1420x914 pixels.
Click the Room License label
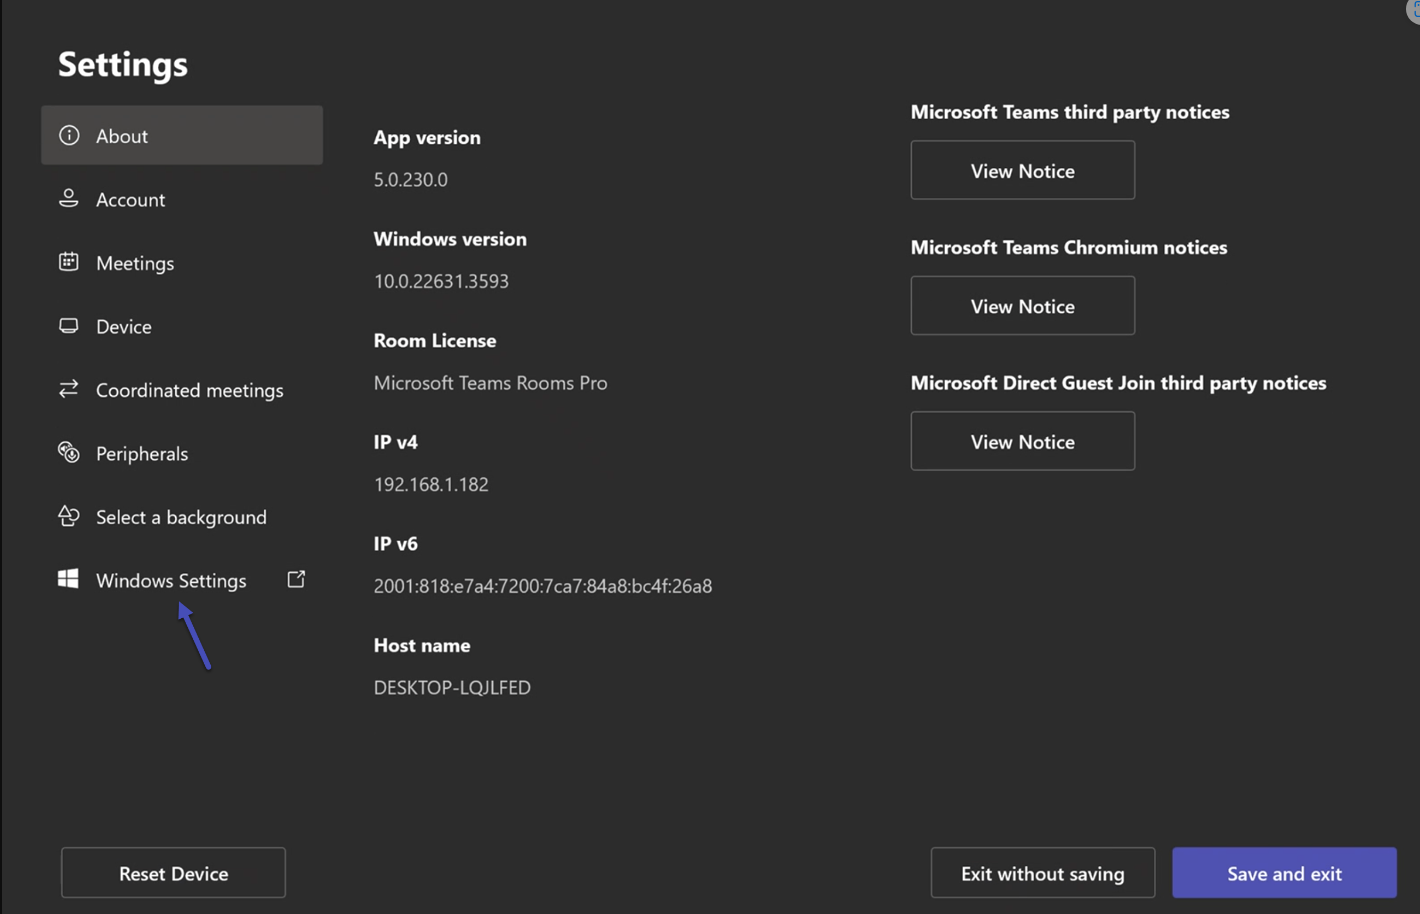435,341
